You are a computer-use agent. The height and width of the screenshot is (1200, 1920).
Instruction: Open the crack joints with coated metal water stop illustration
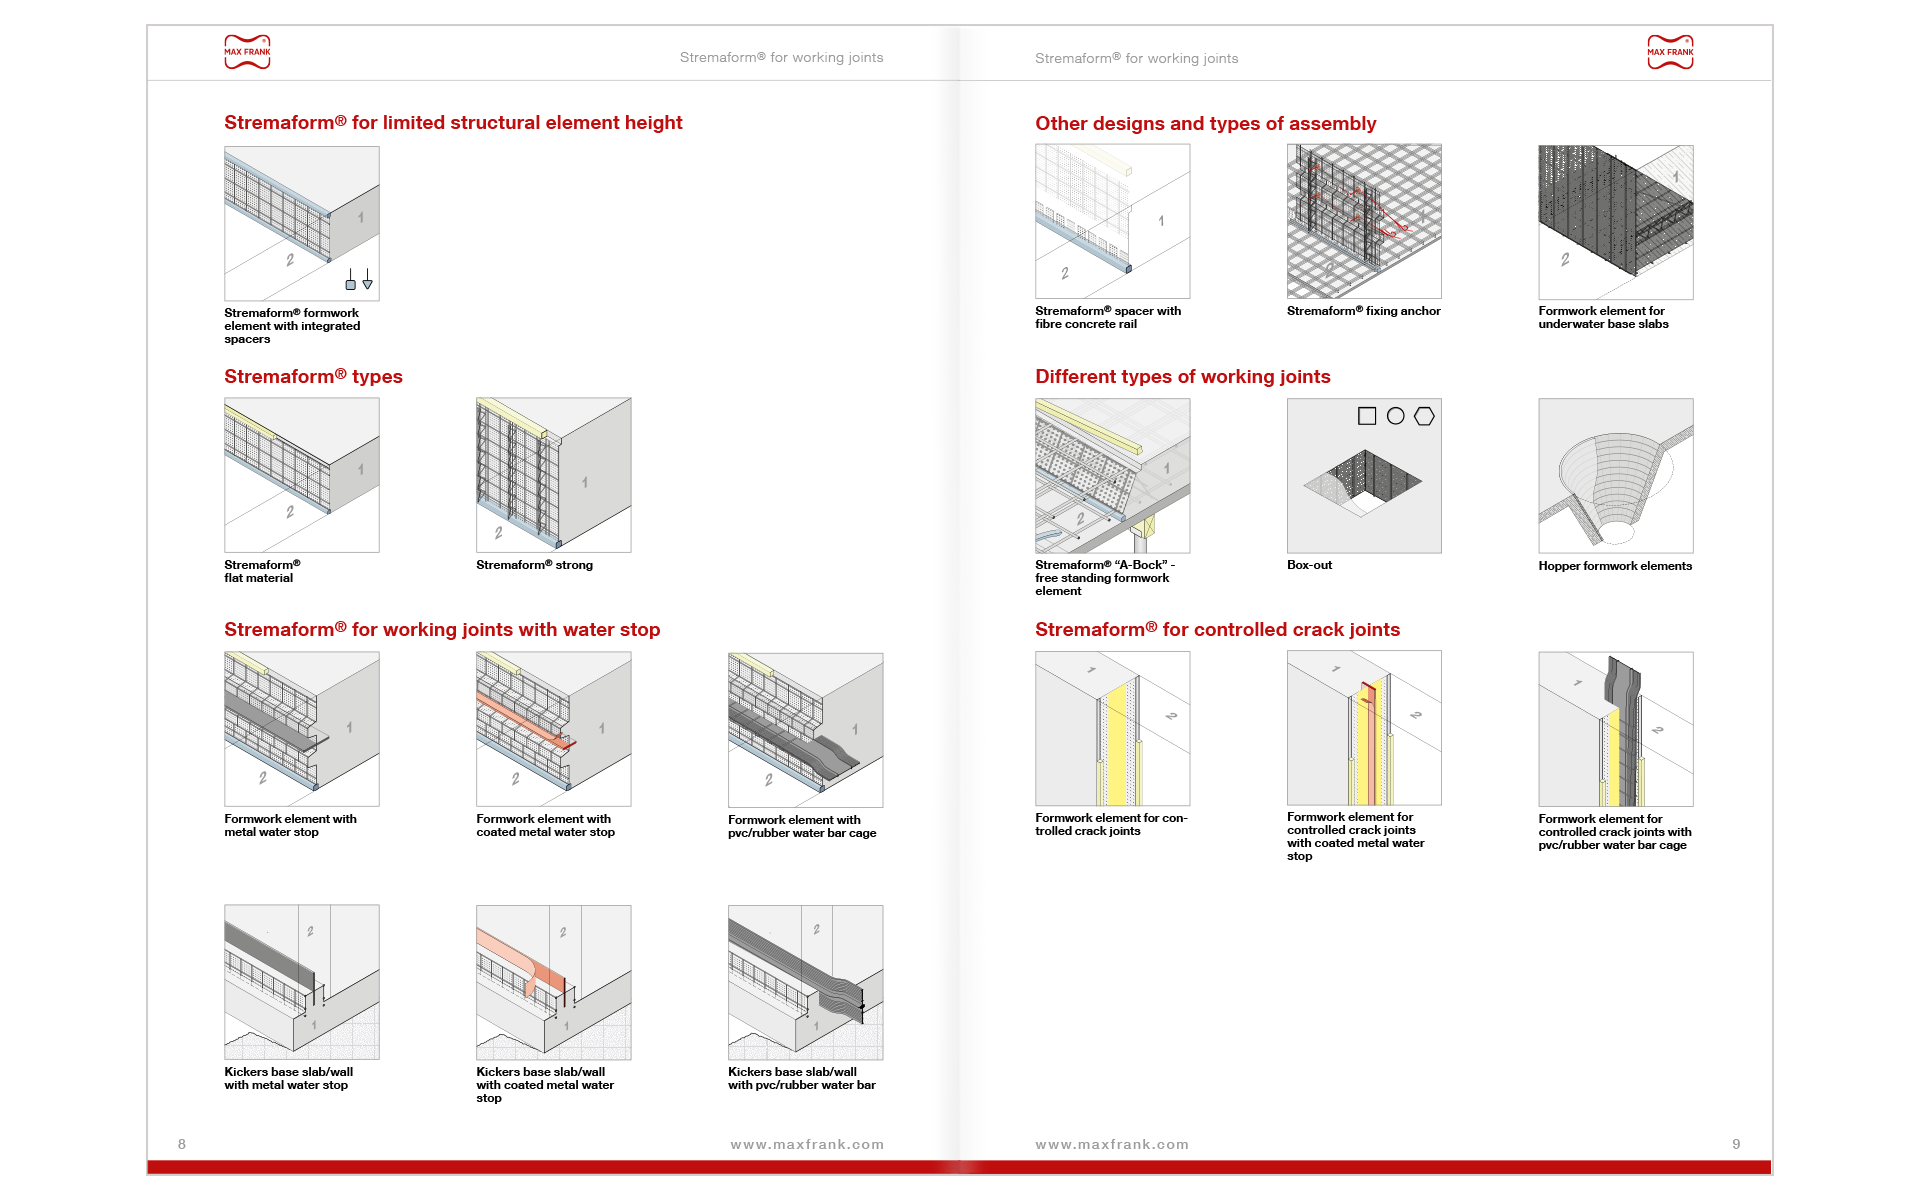(x=1364, y=728)
